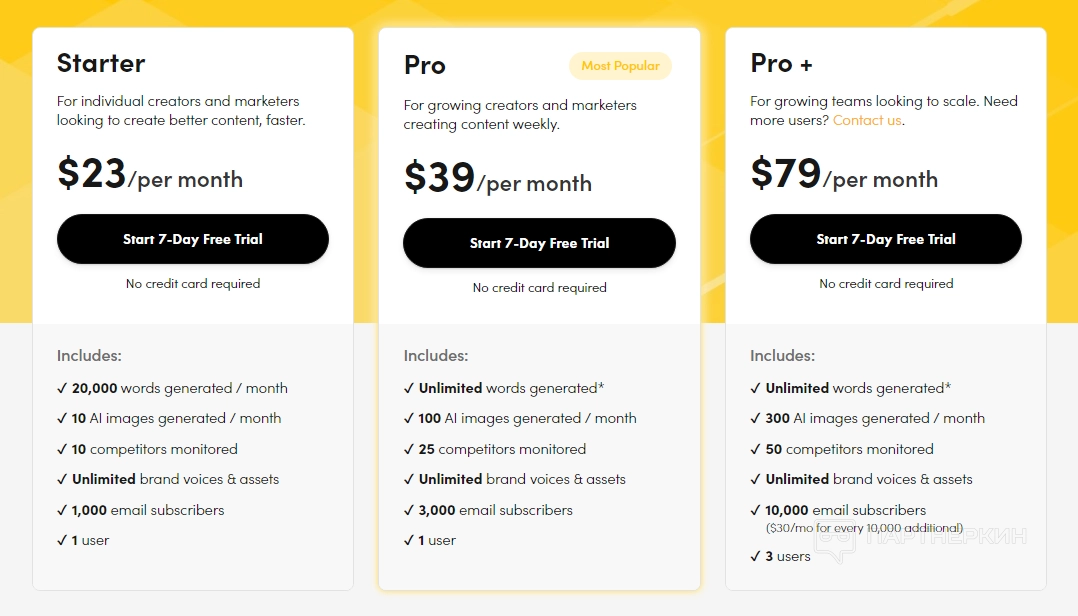Click checkmark next to 100 AI images generated

(409, 418)
